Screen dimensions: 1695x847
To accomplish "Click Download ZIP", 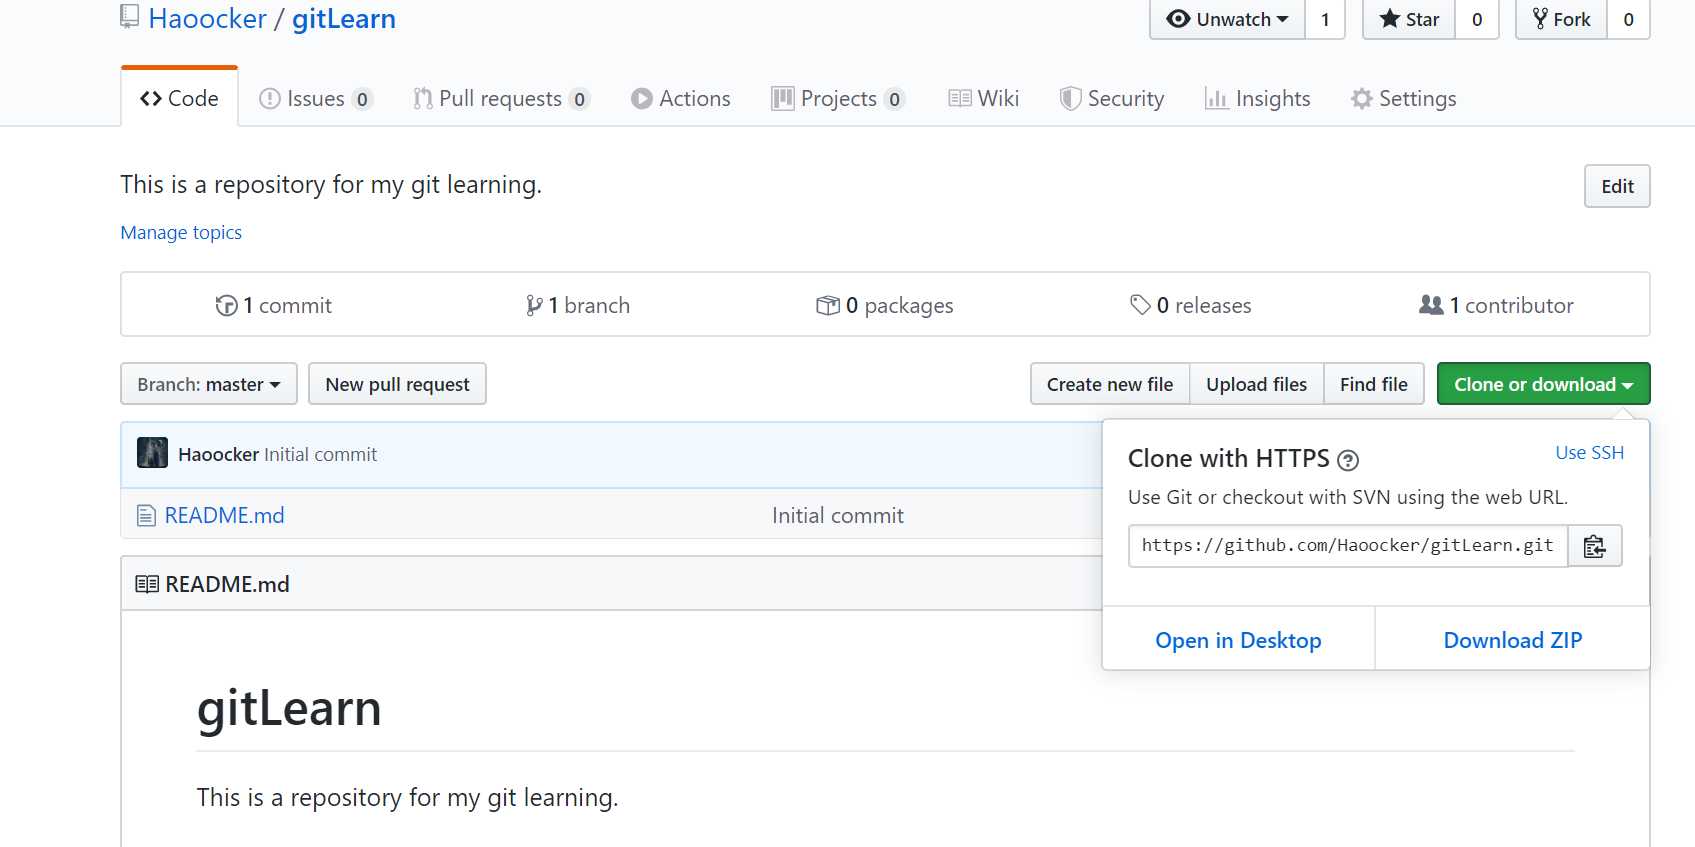I will click(1512, 640).
